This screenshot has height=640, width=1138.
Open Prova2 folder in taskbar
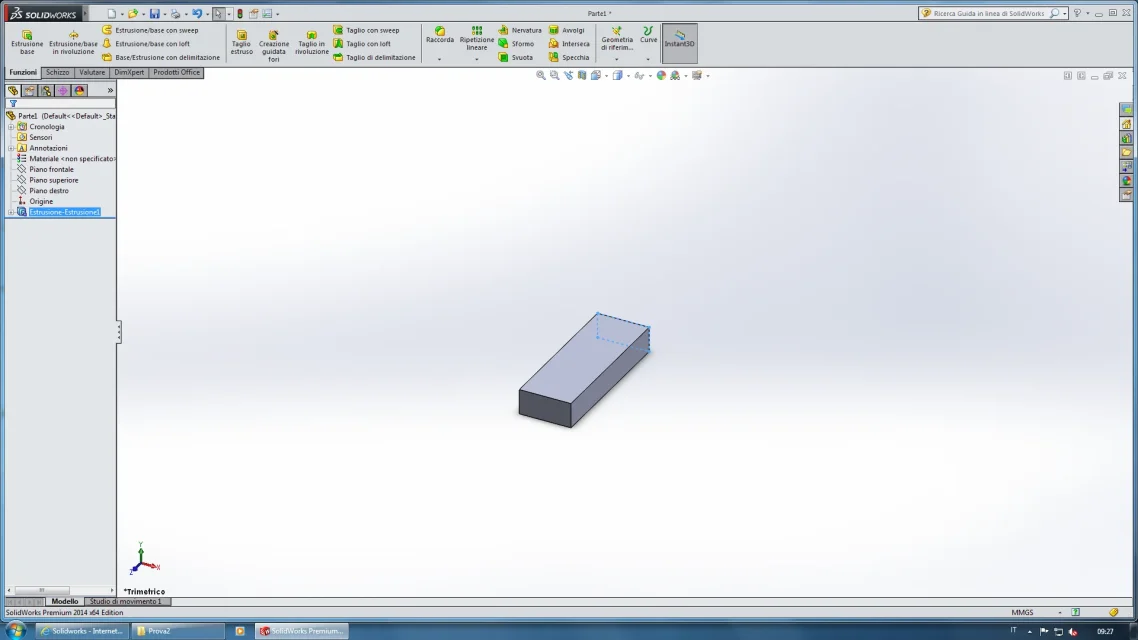178,631
